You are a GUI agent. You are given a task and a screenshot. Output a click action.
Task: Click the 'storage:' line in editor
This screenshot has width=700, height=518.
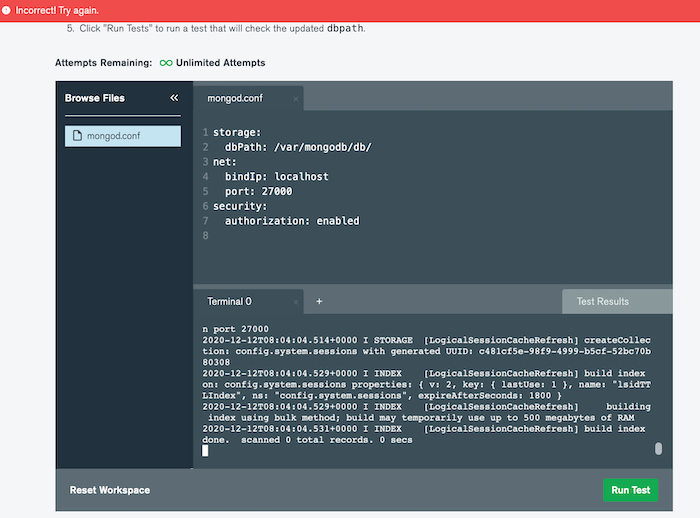click(237, 132)
